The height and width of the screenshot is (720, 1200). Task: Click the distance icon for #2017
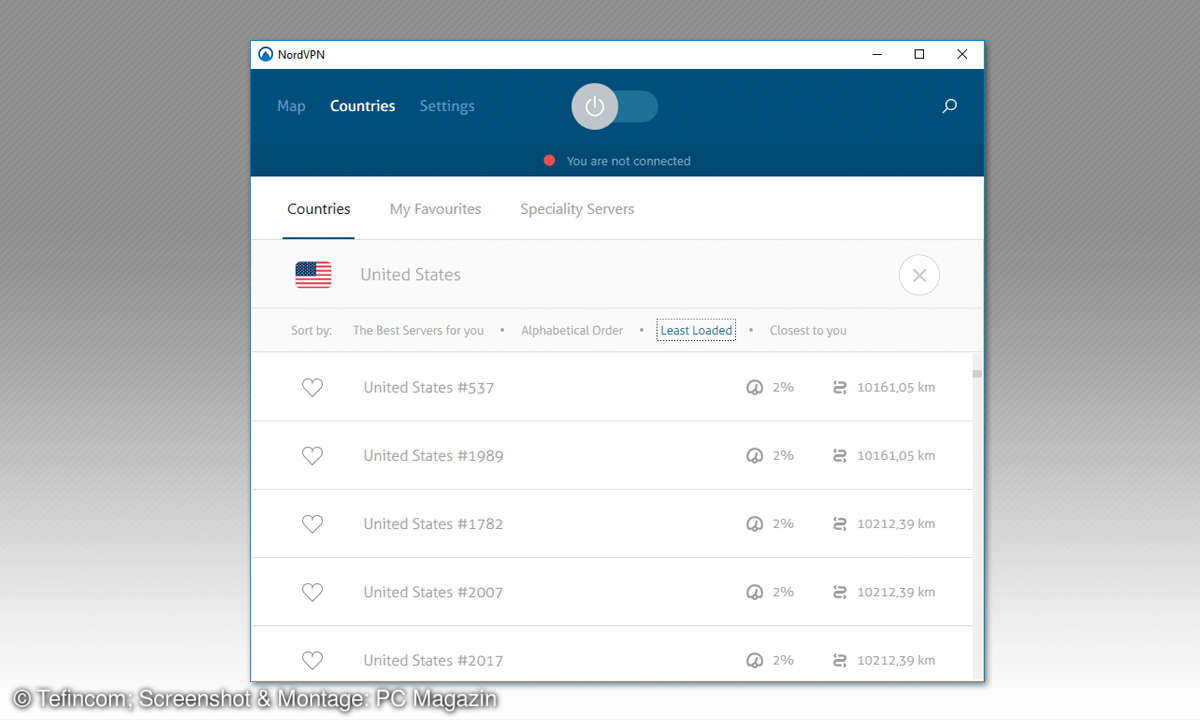point(840,660)
